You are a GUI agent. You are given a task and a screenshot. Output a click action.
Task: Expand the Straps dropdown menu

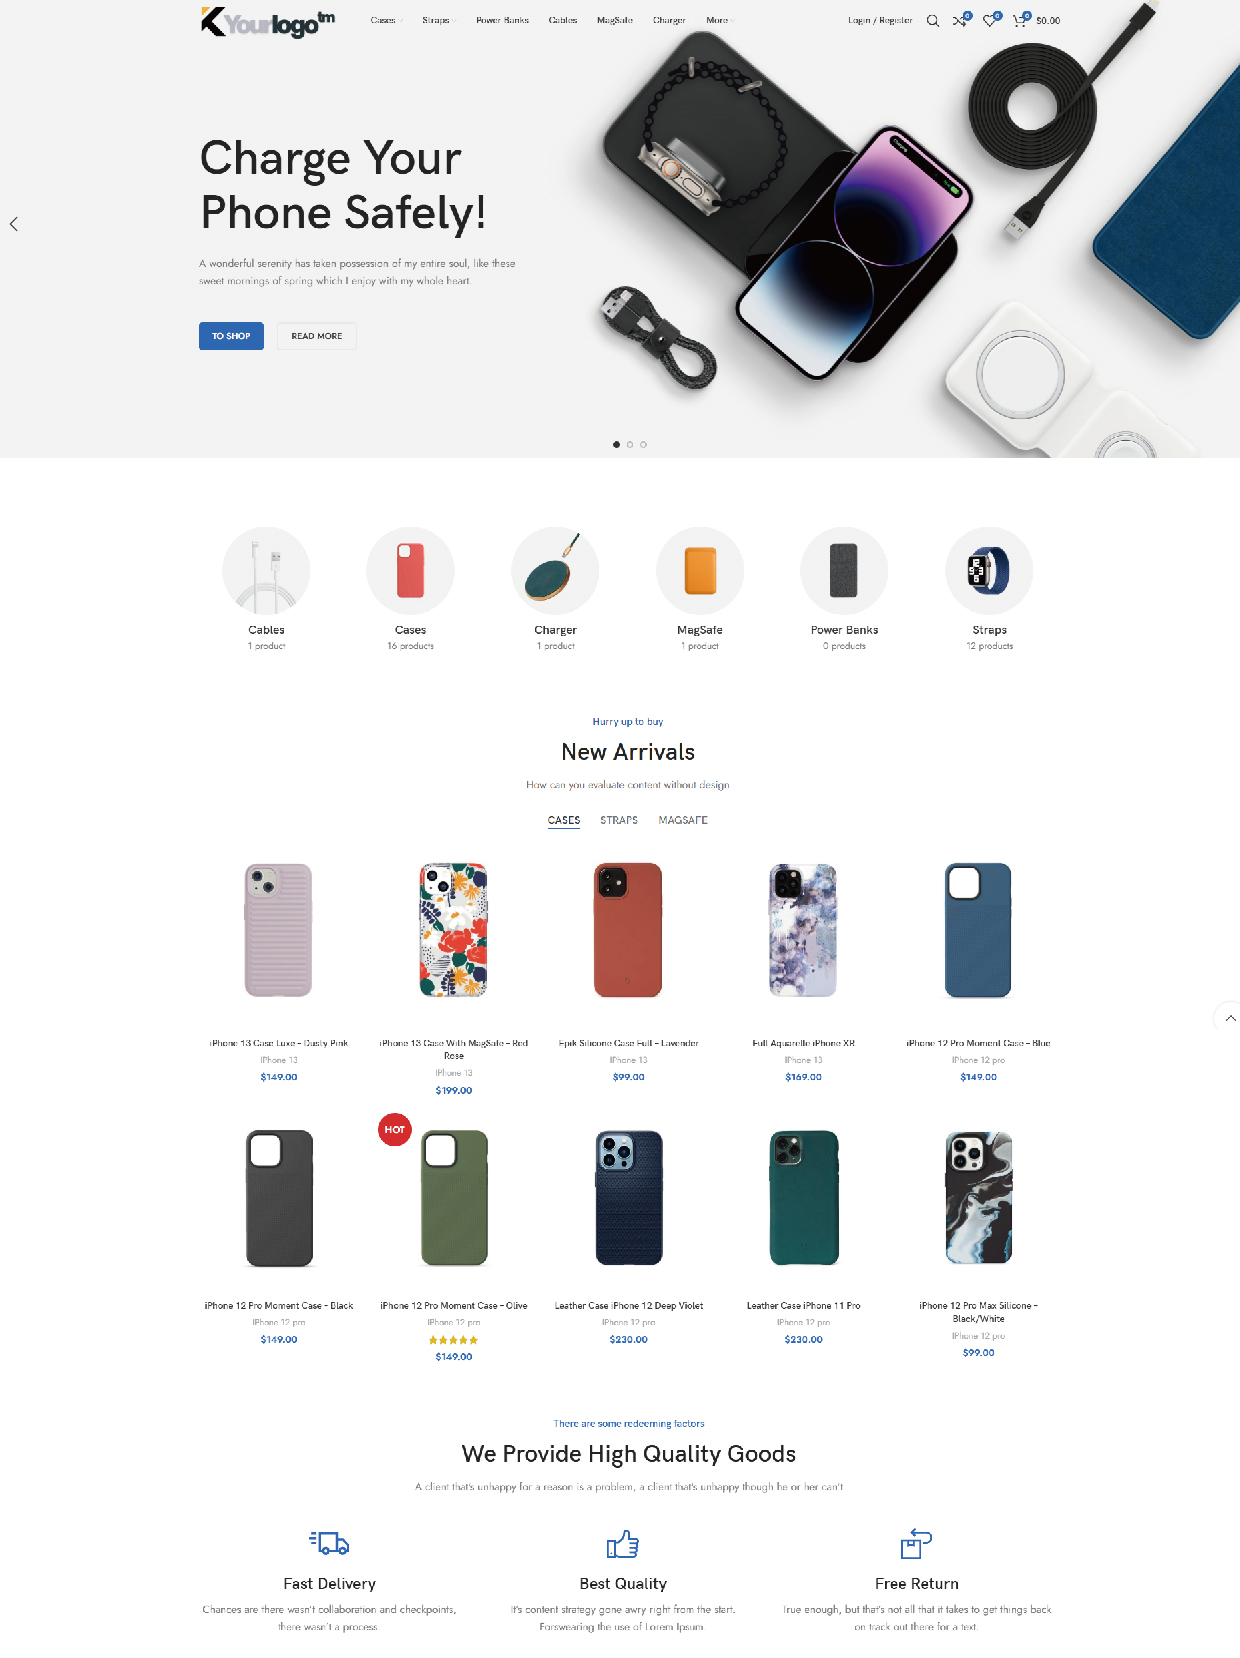[438, 20]
